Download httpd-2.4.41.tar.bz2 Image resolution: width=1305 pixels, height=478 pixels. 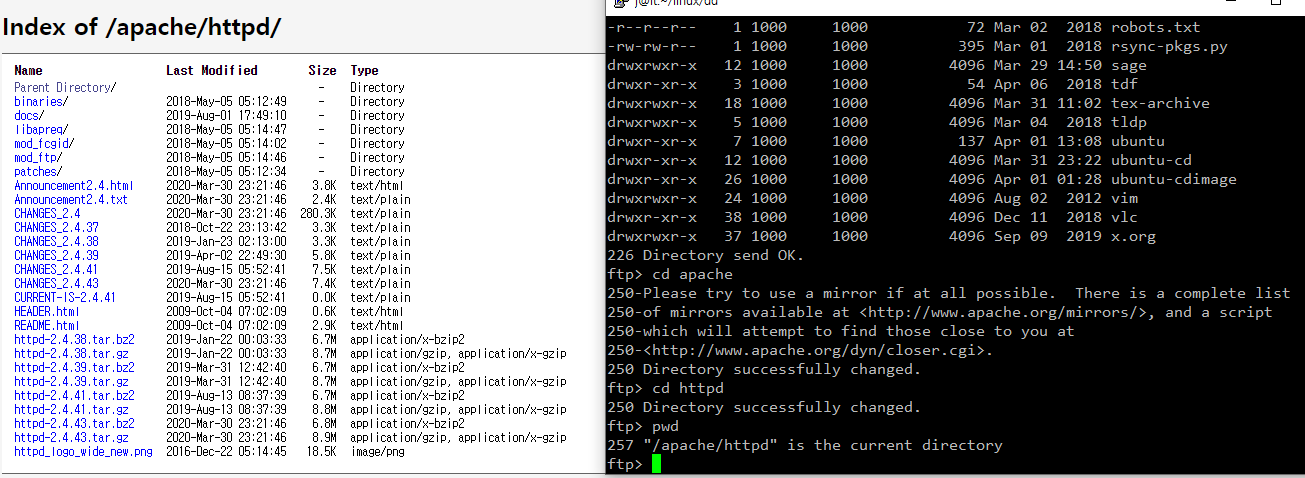74,395
